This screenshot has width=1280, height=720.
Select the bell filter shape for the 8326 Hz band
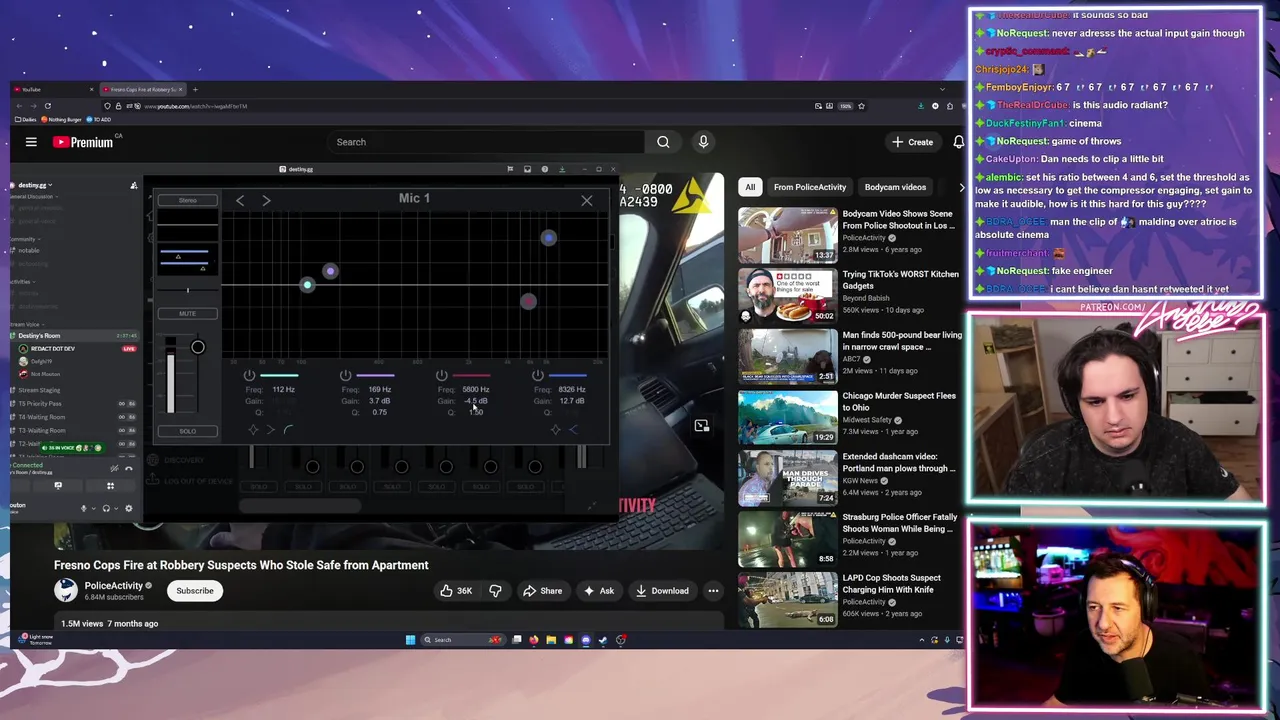[x=555, y=430]
